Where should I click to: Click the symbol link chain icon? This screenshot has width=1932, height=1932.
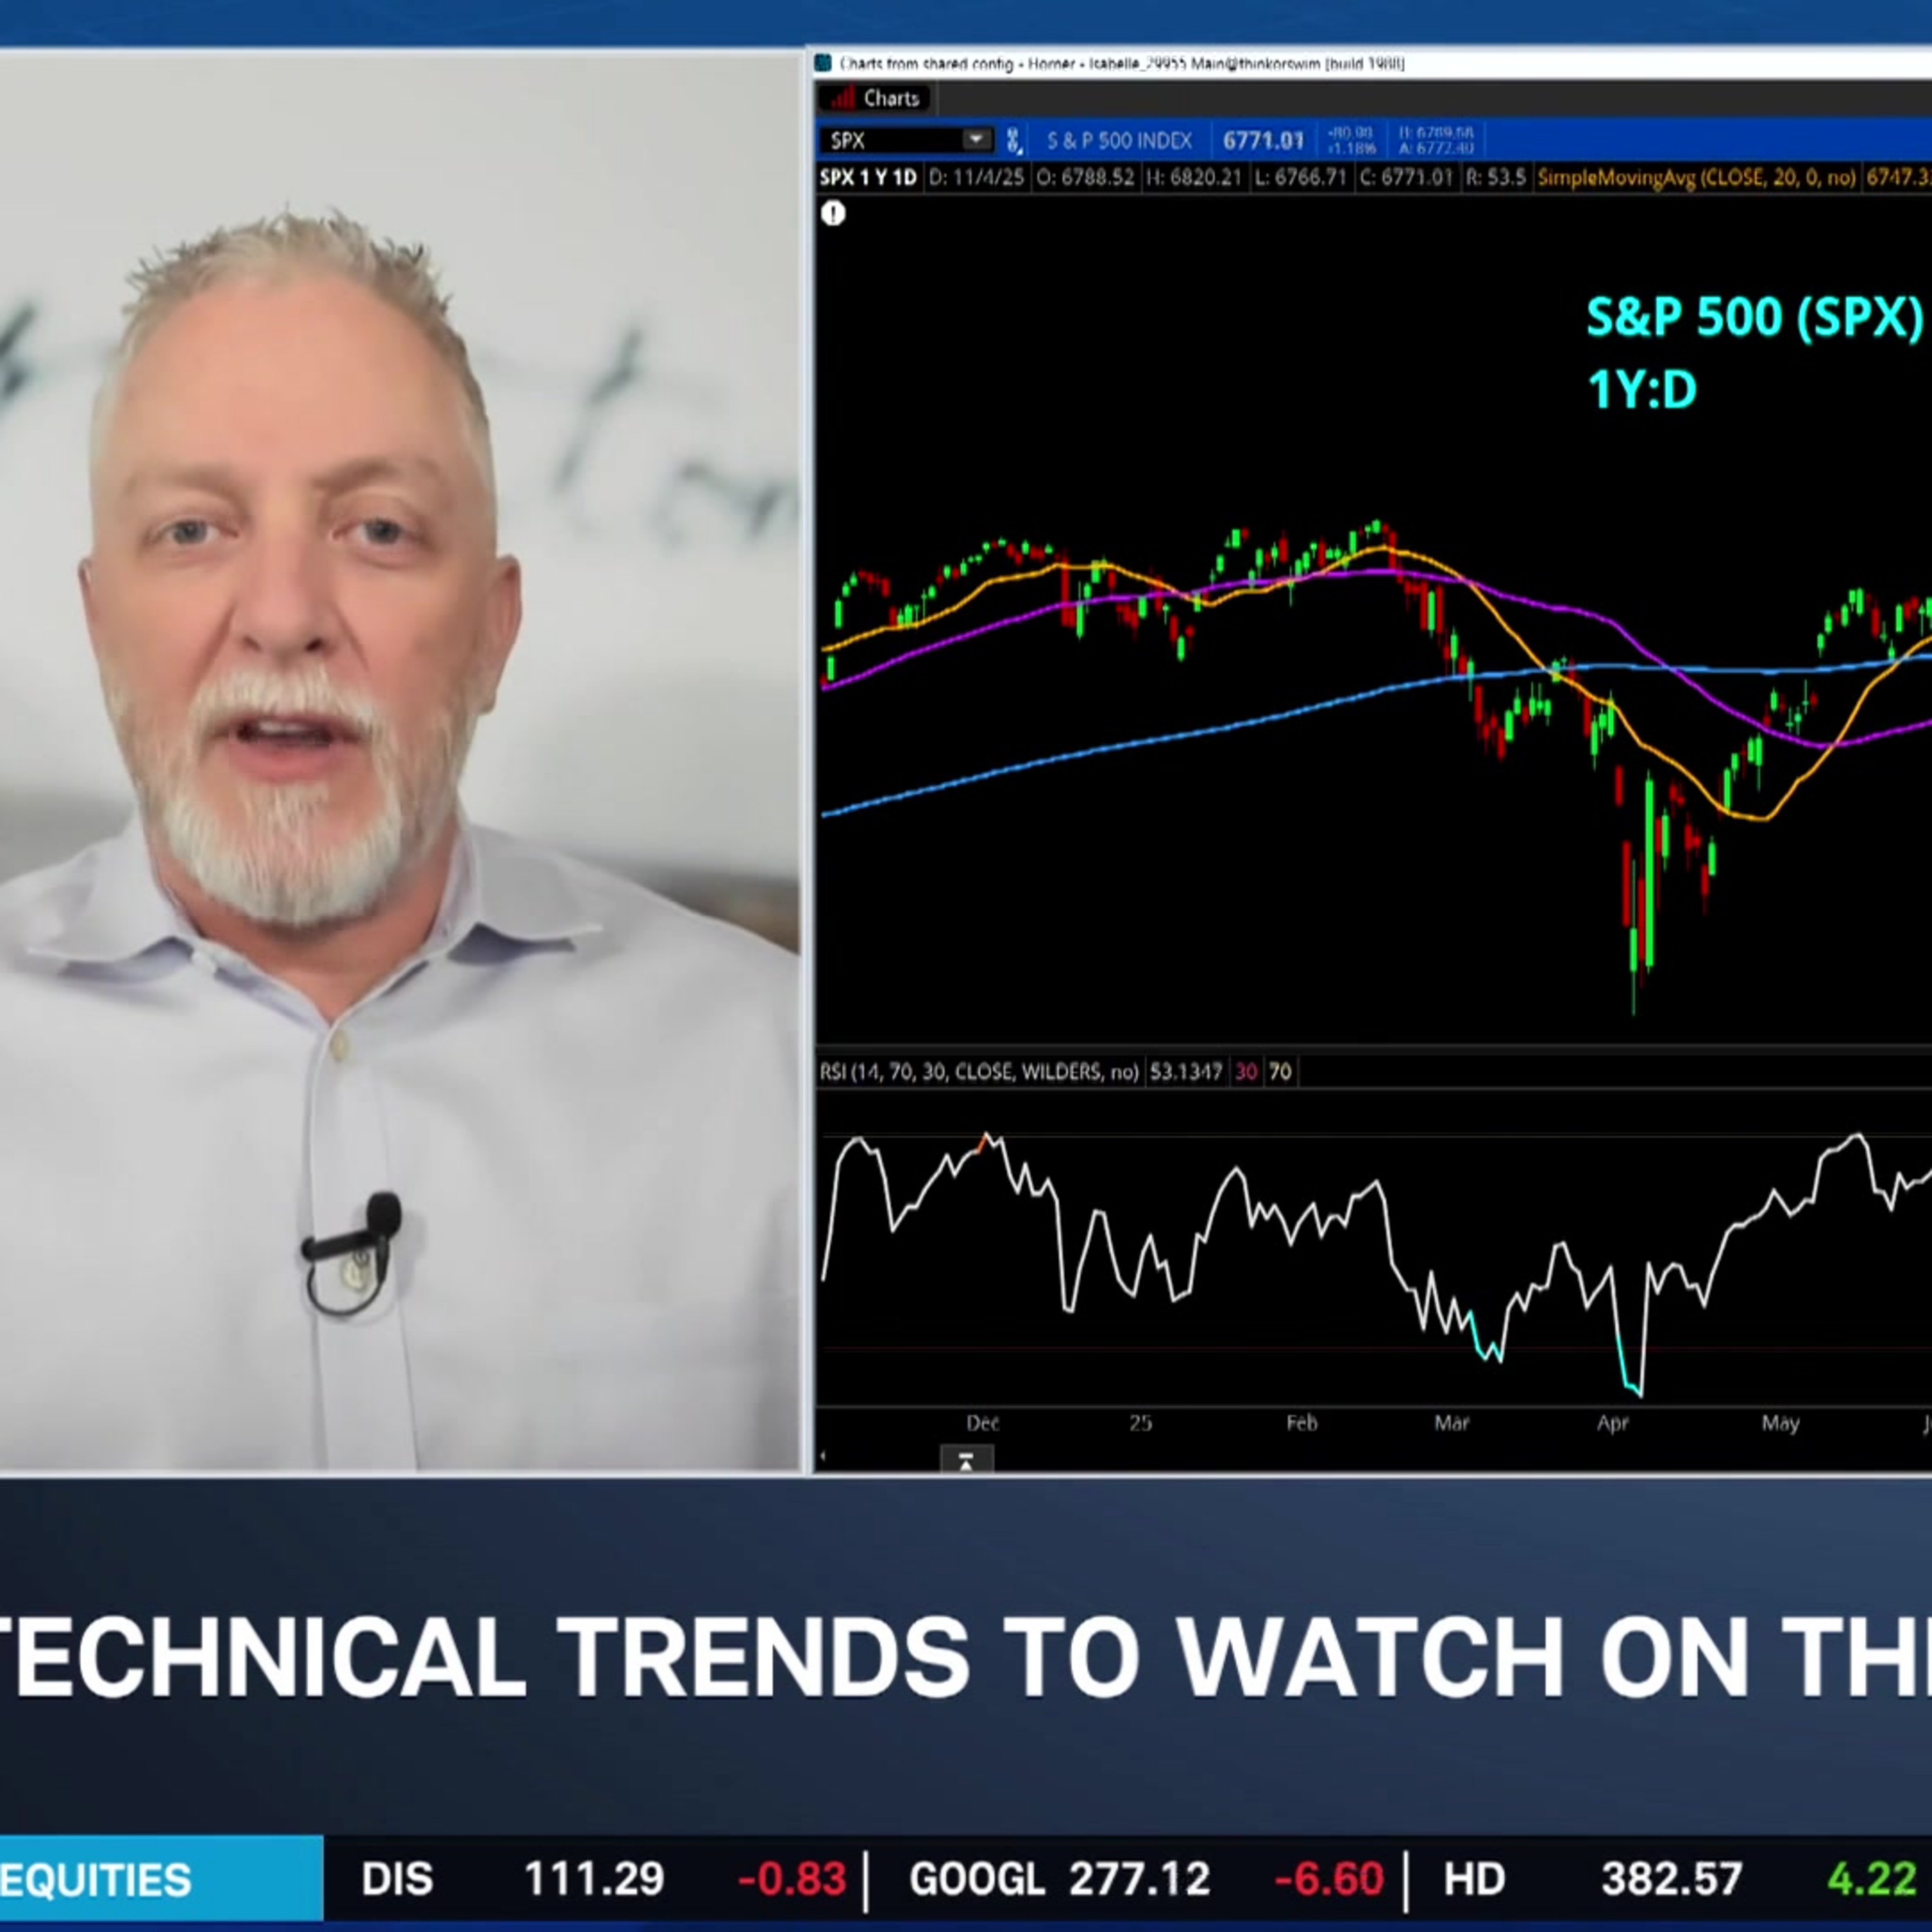coord(1013,140)
